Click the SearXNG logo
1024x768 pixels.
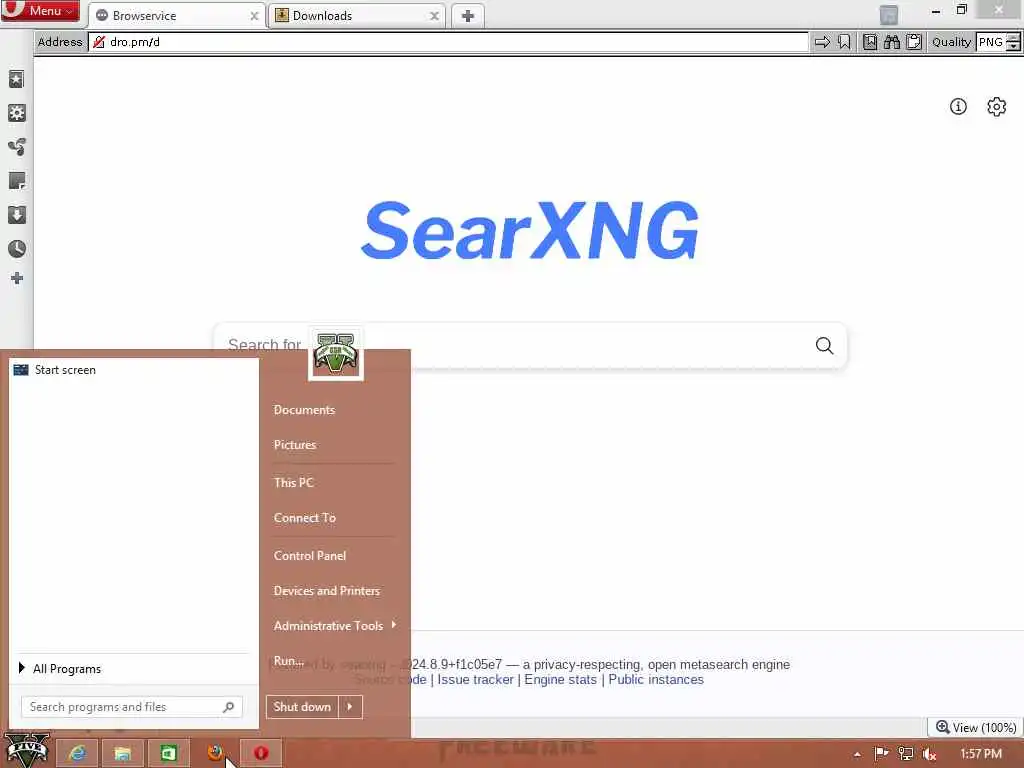pyautogui.click(x=530, y=230)
